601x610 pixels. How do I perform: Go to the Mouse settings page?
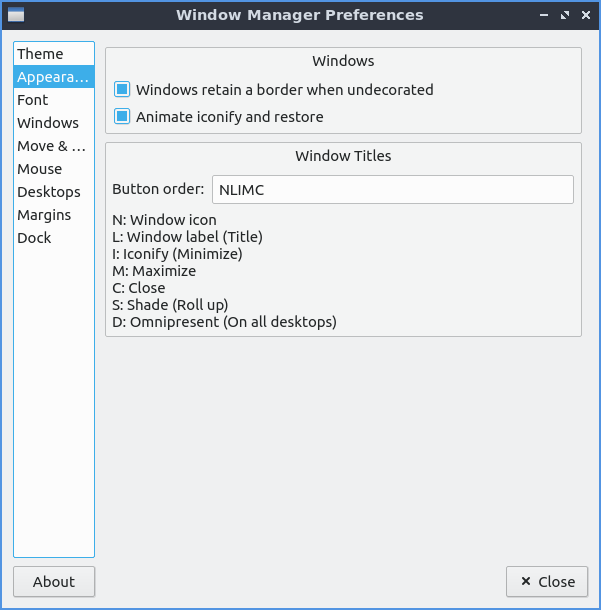(x=40, y=169)
